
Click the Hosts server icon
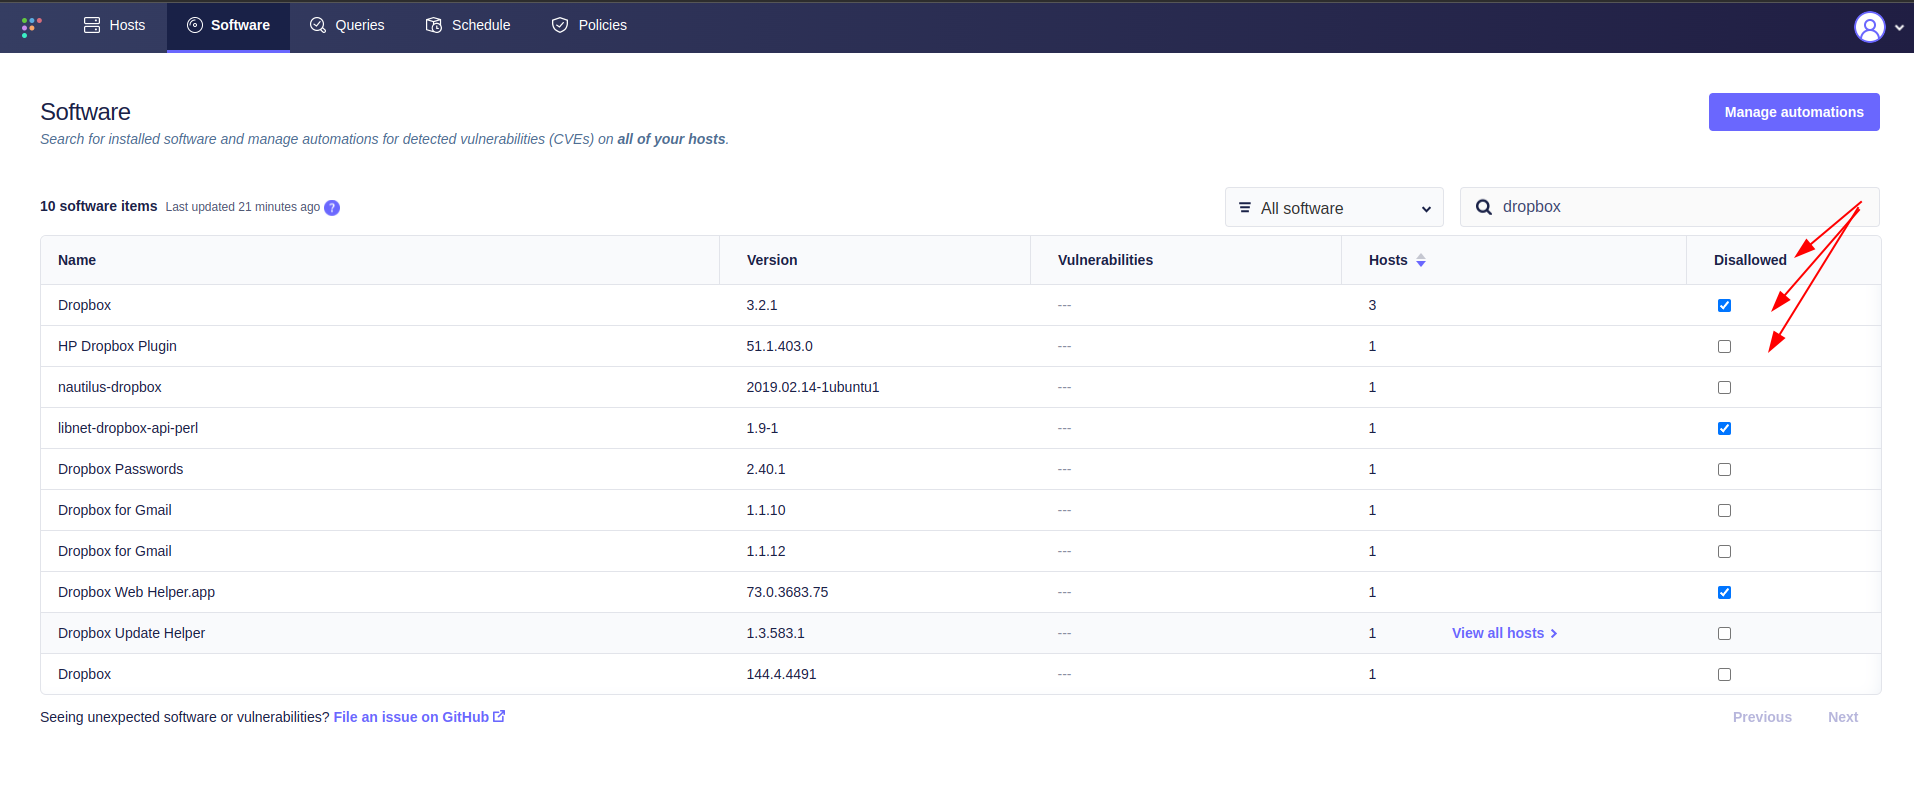pos(92,25)
